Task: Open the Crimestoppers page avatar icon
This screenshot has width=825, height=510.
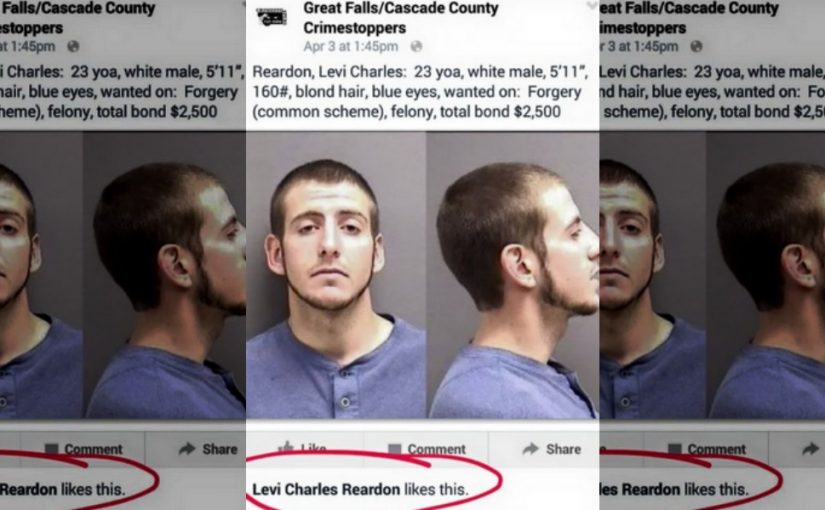Action: click(x=271, y=17)
